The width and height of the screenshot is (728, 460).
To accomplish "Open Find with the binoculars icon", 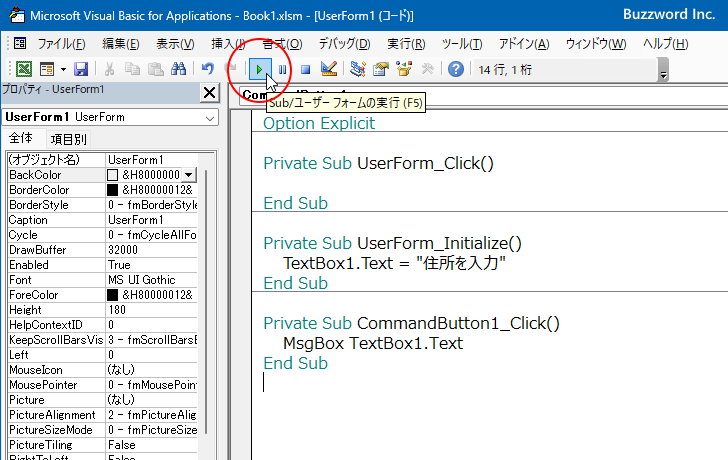I will point(178,69).
